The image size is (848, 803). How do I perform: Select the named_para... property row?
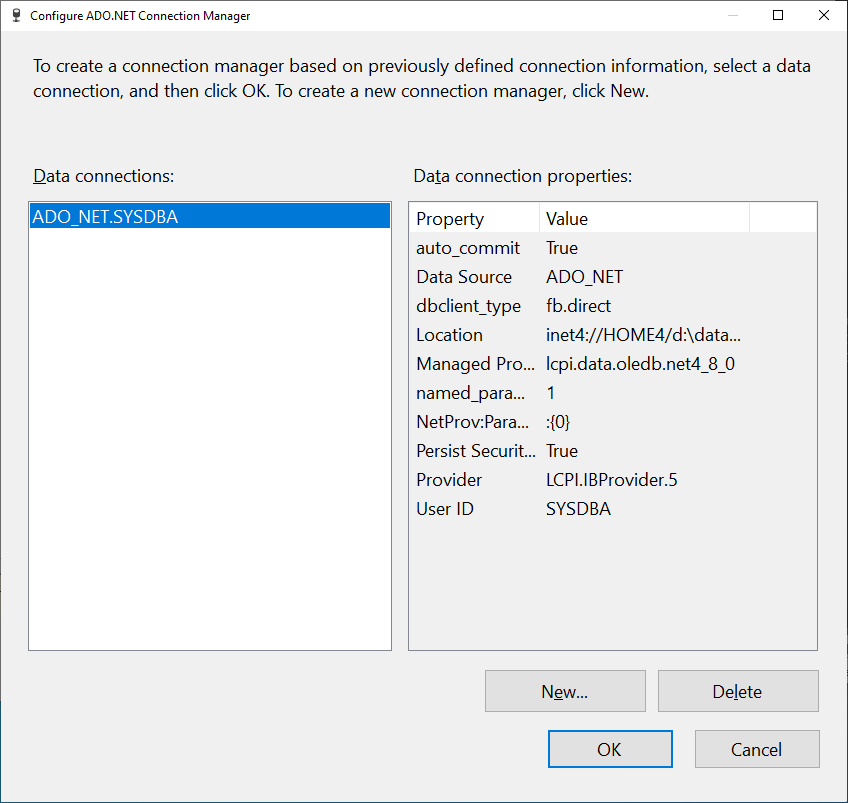pyautogui.click(x=612, y=393)
